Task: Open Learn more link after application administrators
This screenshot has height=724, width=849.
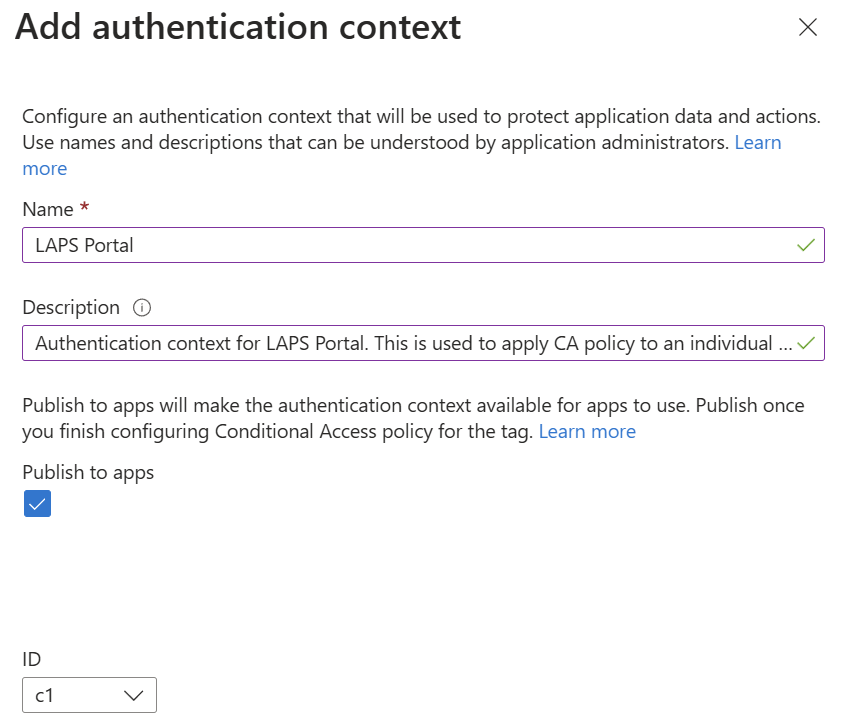Action: tap(757, 143)
